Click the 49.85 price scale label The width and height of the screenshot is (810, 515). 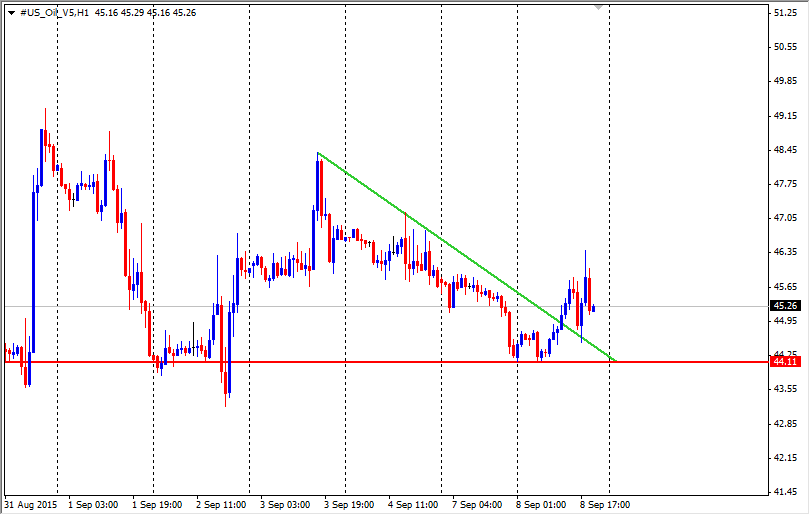tap(785, 81)
